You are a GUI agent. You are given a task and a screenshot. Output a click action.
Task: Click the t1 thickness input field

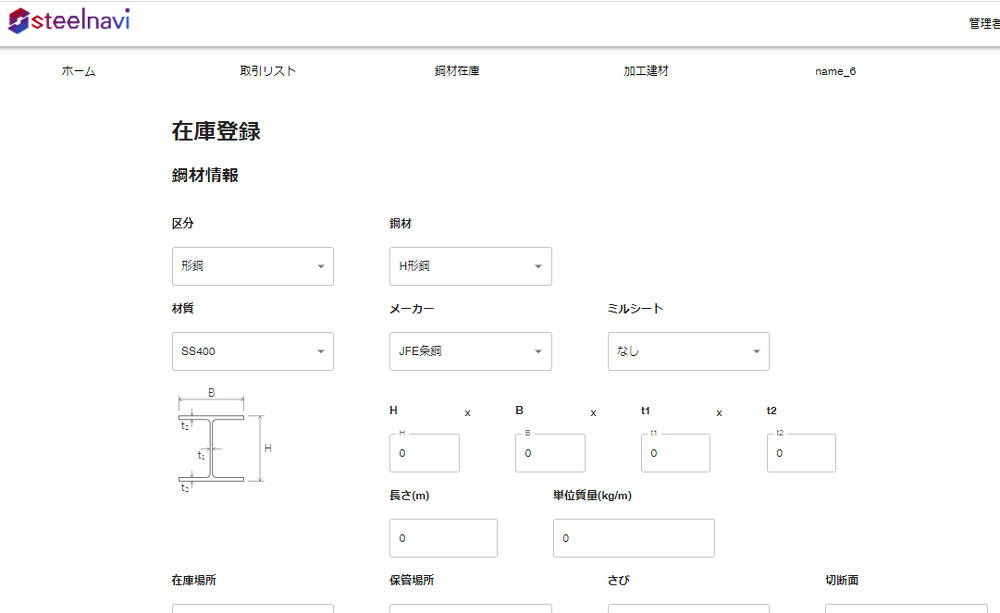coord(676,453)
